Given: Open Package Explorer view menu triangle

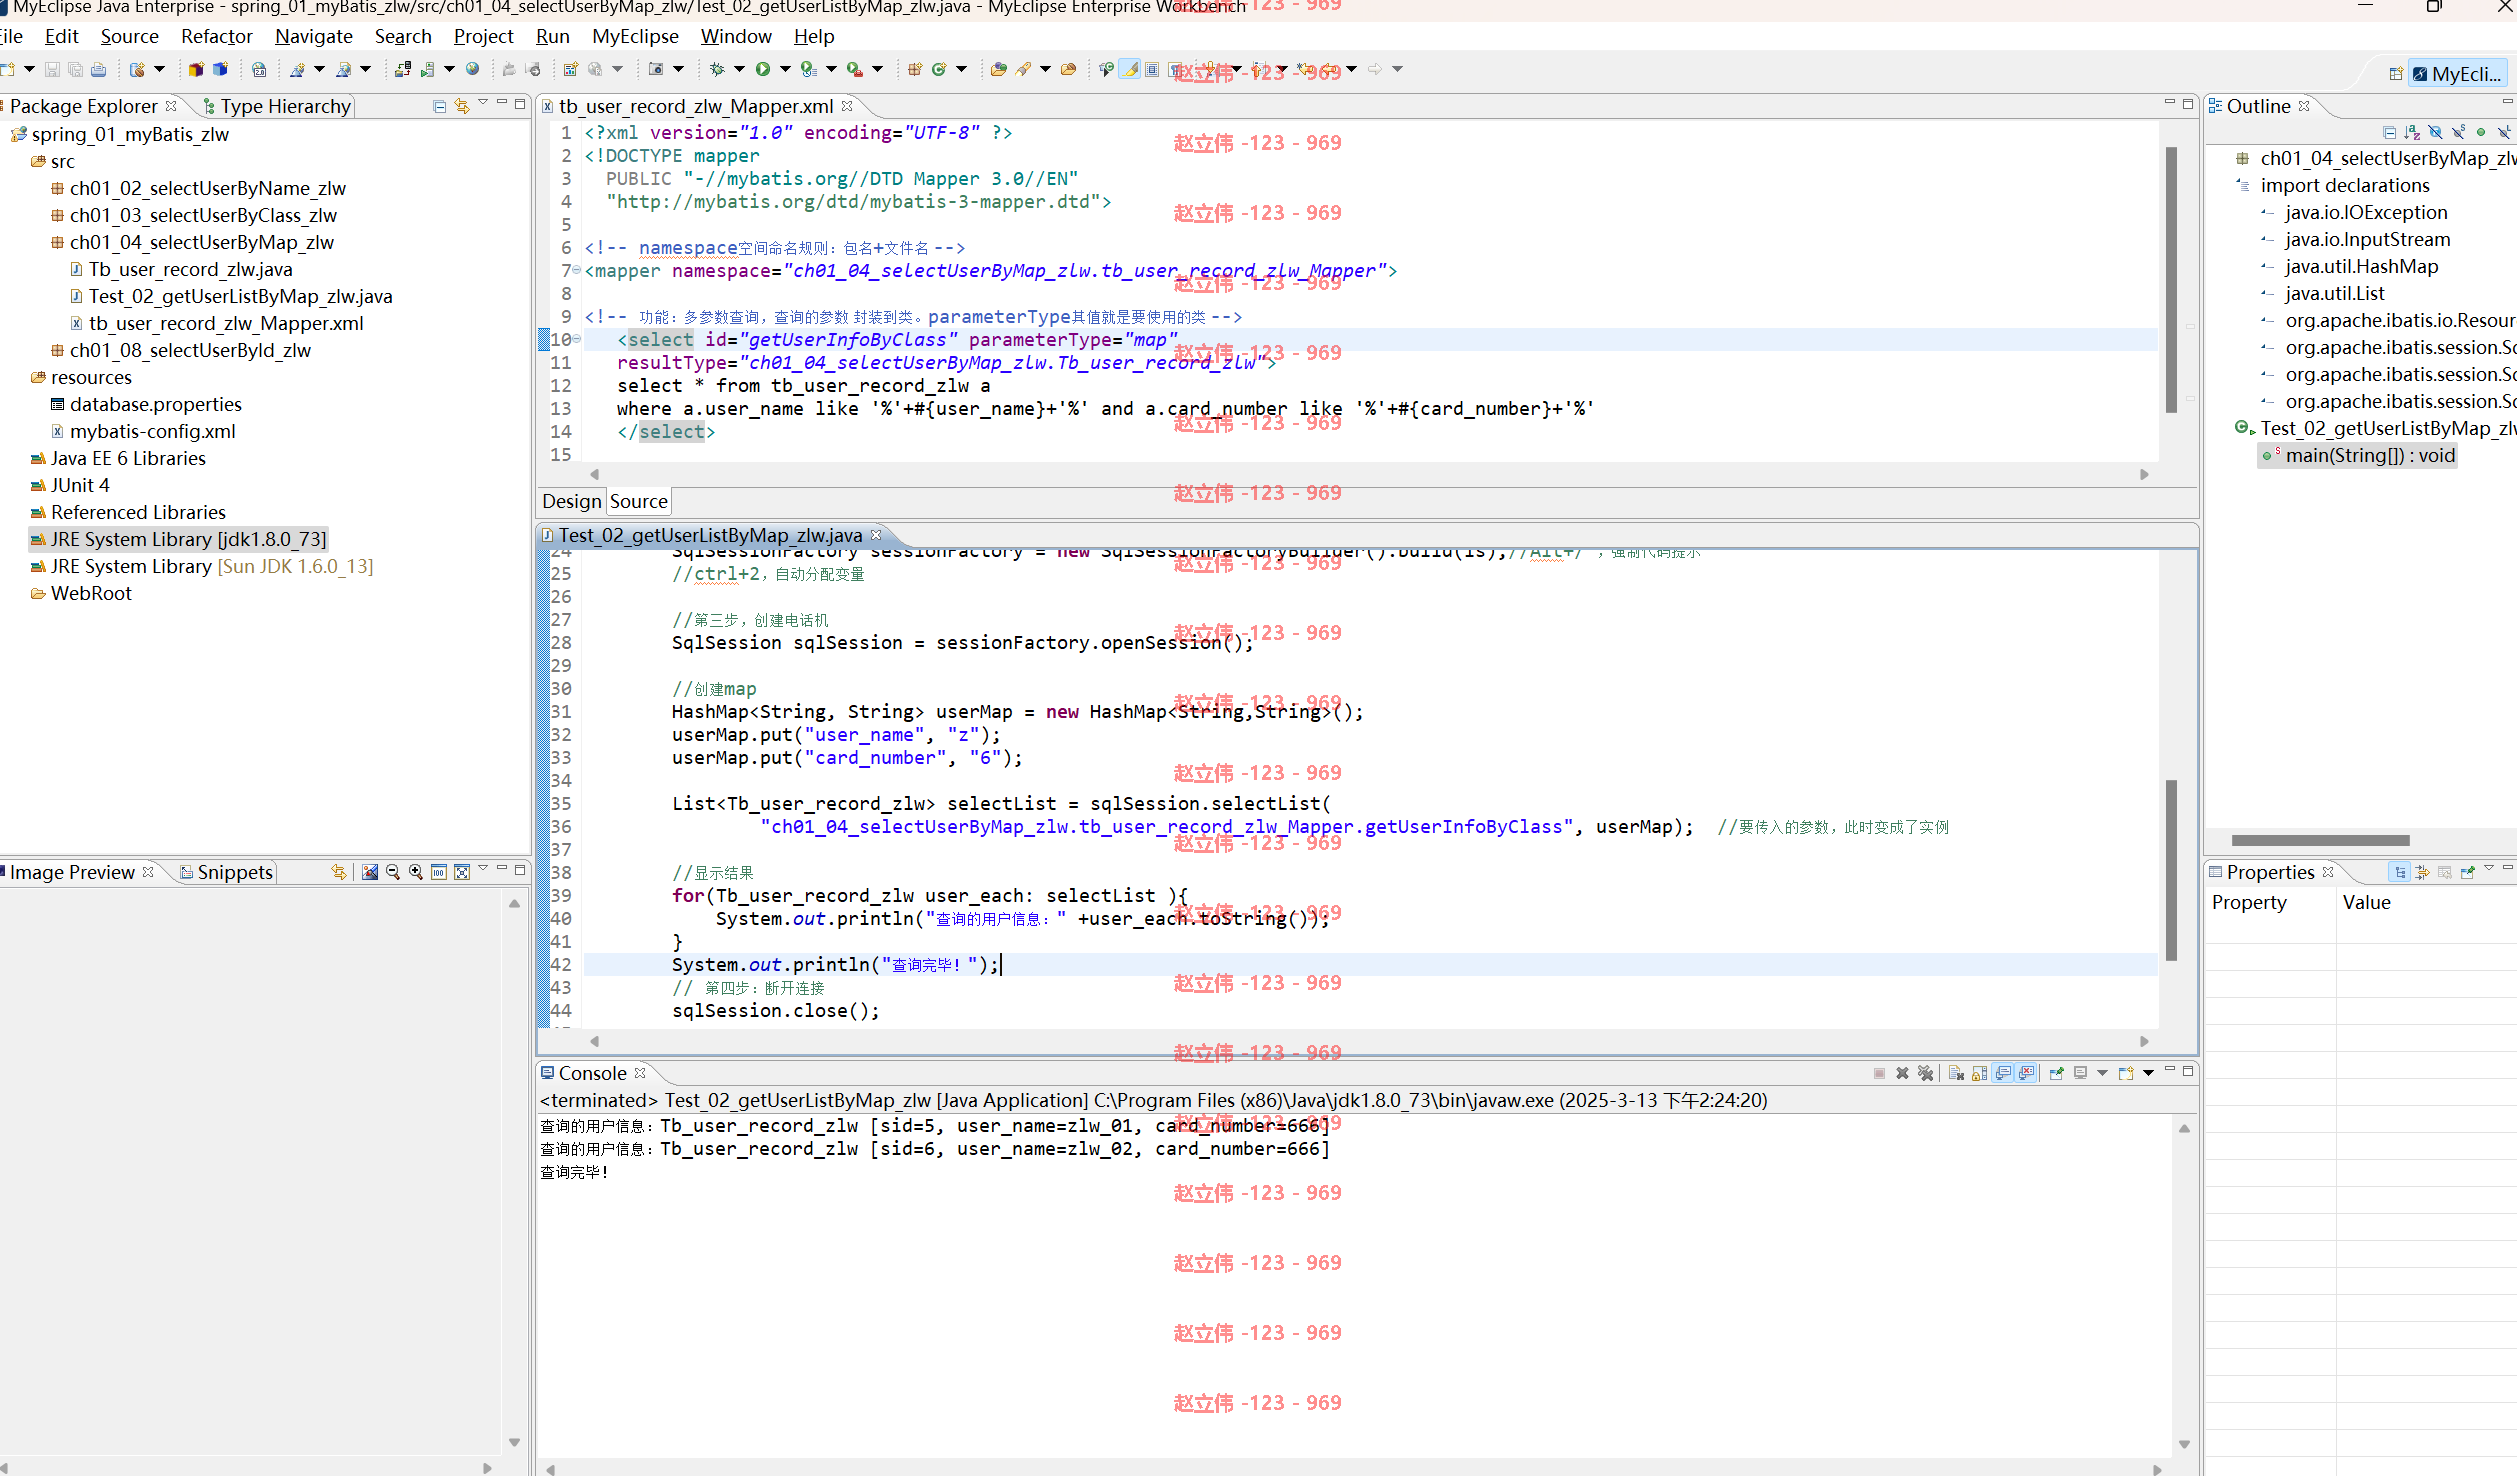Looking at the screenshot, I should click(483, 103).
